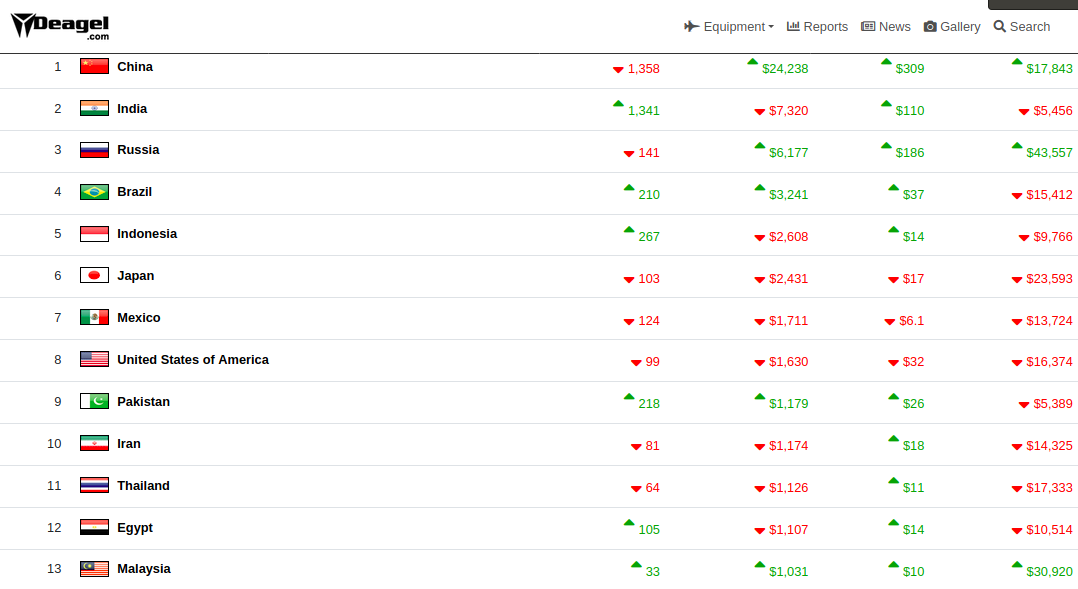Select the Thailand country name
Image resolution: width=1078 pixels, height=589 pixels.
pos(143,486)
